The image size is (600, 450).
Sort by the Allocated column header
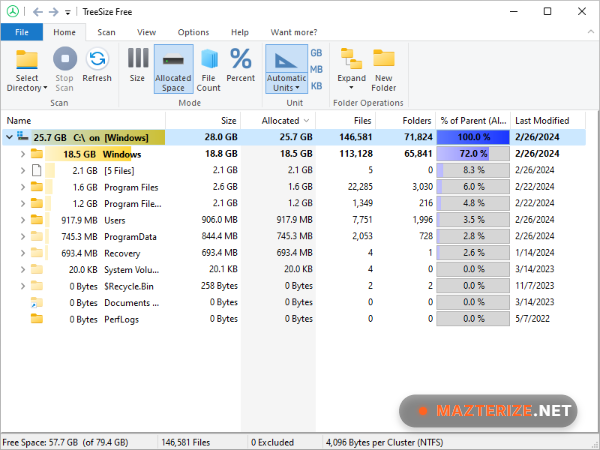[278, 121]
